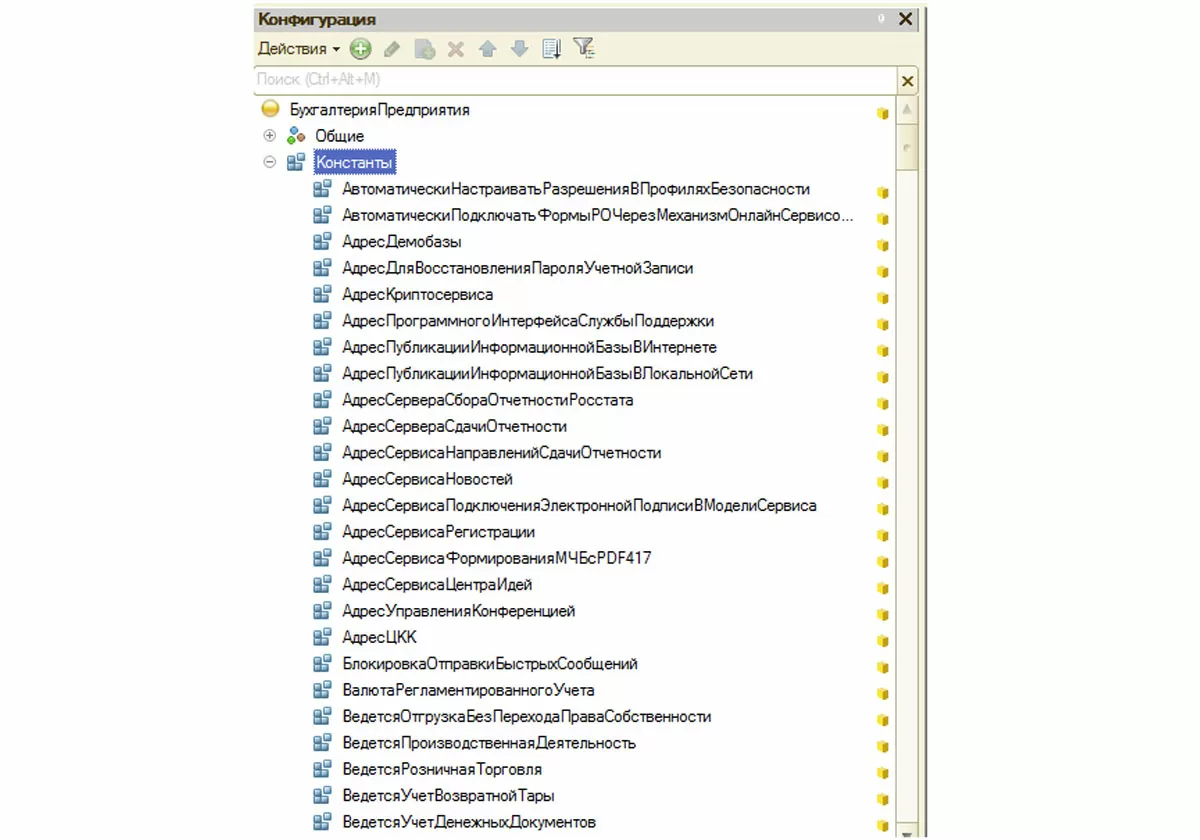Click the filter by subsystems funnel icon

click(584, 48)
